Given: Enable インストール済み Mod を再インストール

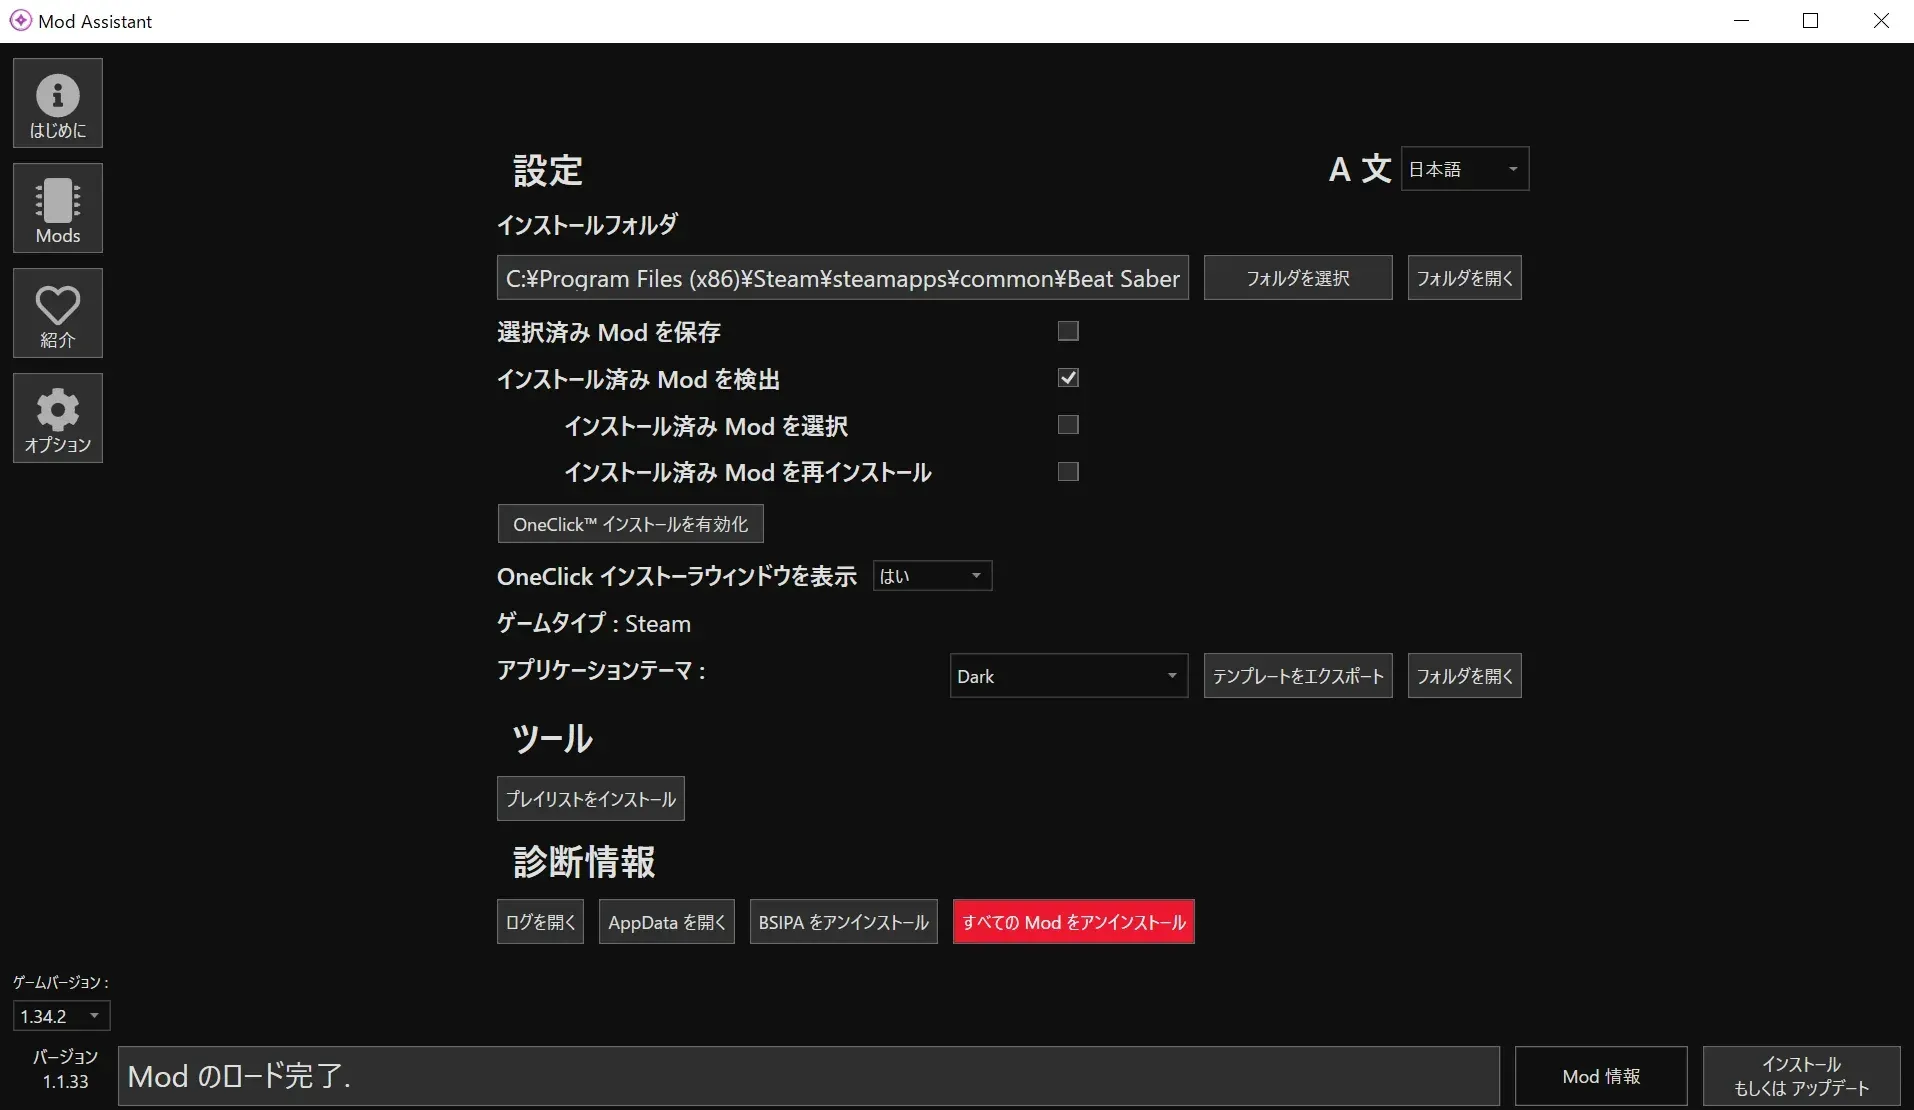Looking at the screenshot, I should 1067,471.
